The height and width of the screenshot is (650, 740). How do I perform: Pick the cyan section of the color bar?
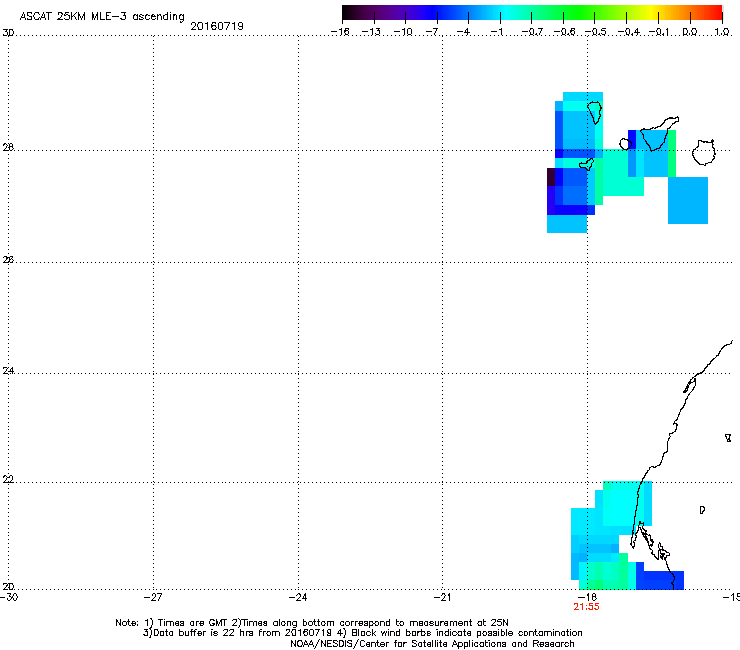[x=507, y=13]
